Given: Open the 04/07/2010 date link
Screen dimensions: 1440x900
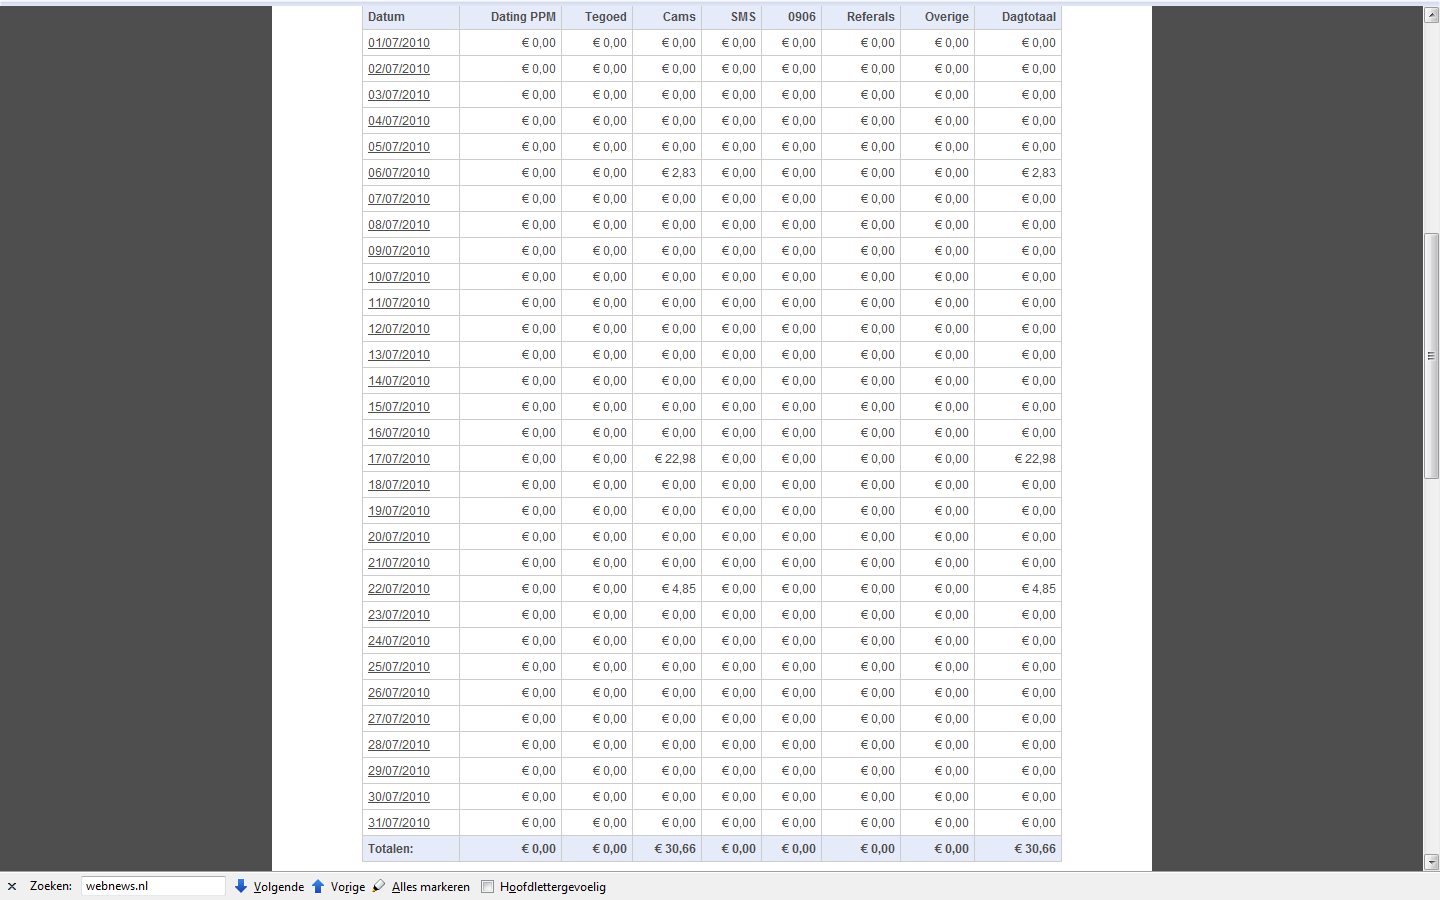Looking at the screenshot, I should (399, 121).
